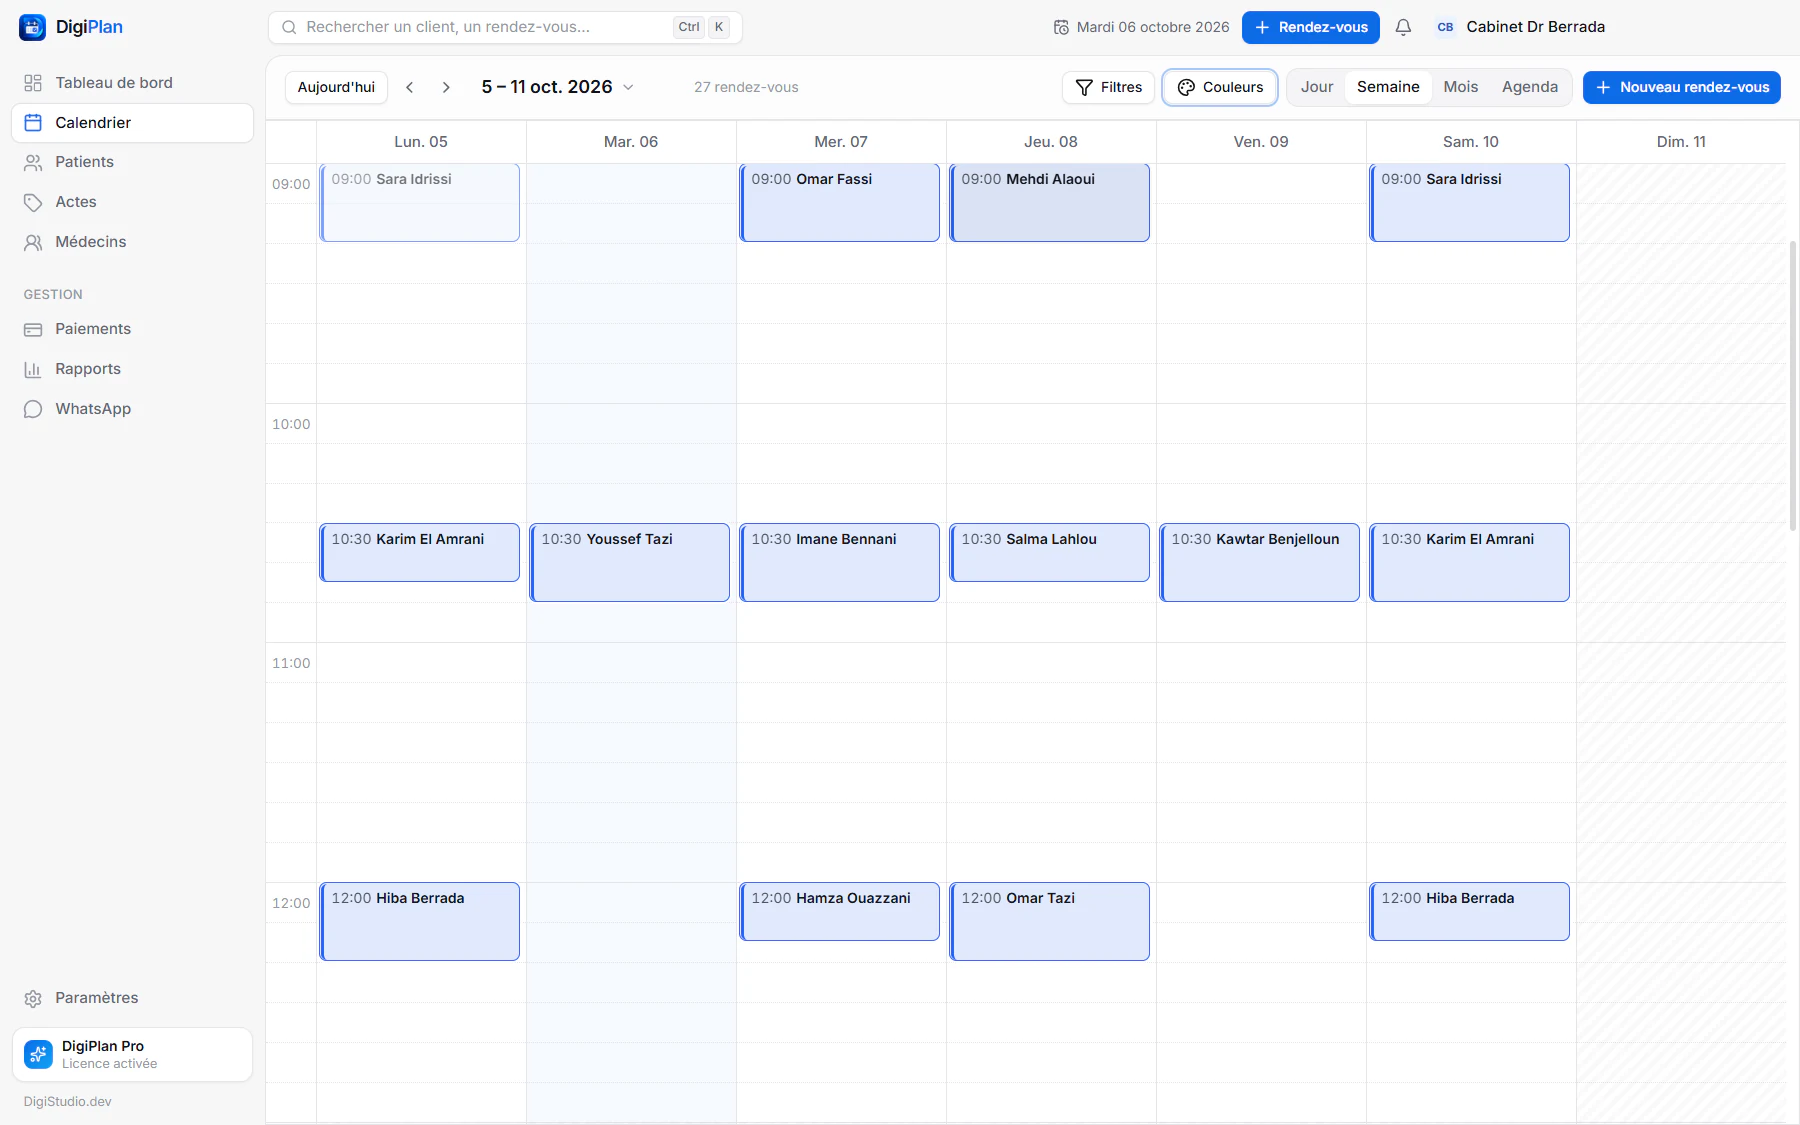Open Médecins section in sidebar
Viewport: 1800px width, 1125px height.
click(x=132, y=242)
